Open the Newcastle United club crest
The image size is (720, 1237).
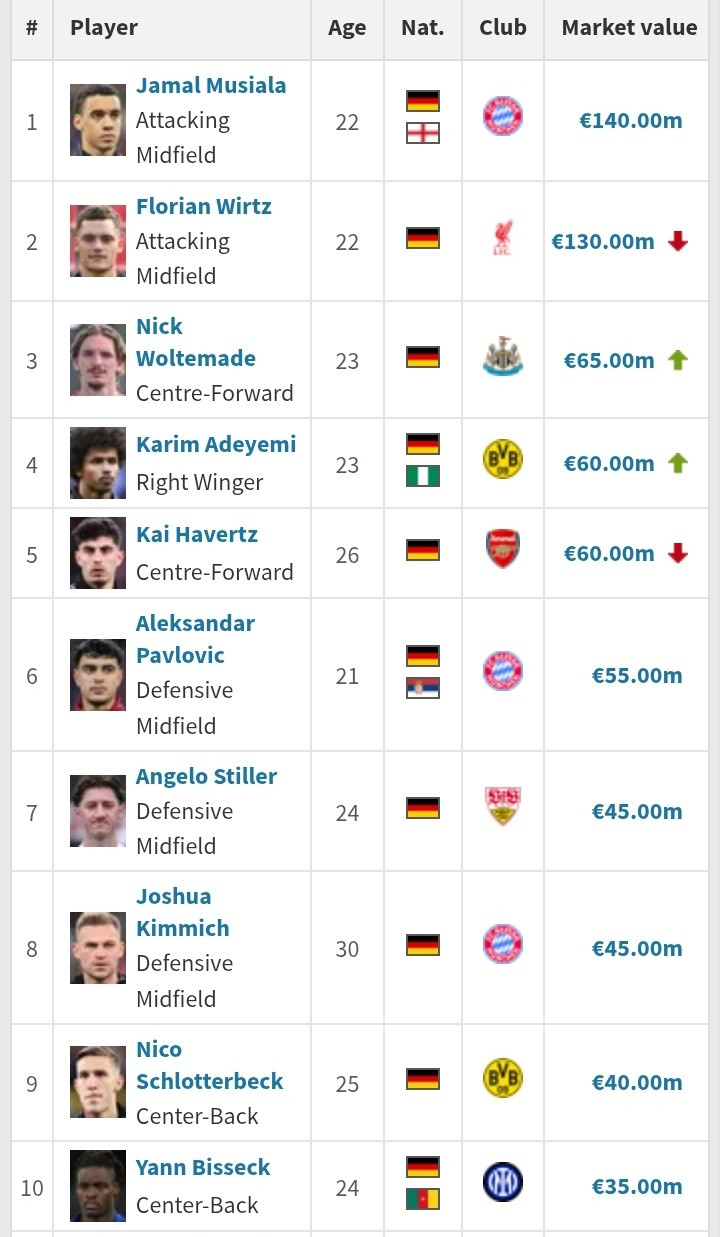click(502, 357)
